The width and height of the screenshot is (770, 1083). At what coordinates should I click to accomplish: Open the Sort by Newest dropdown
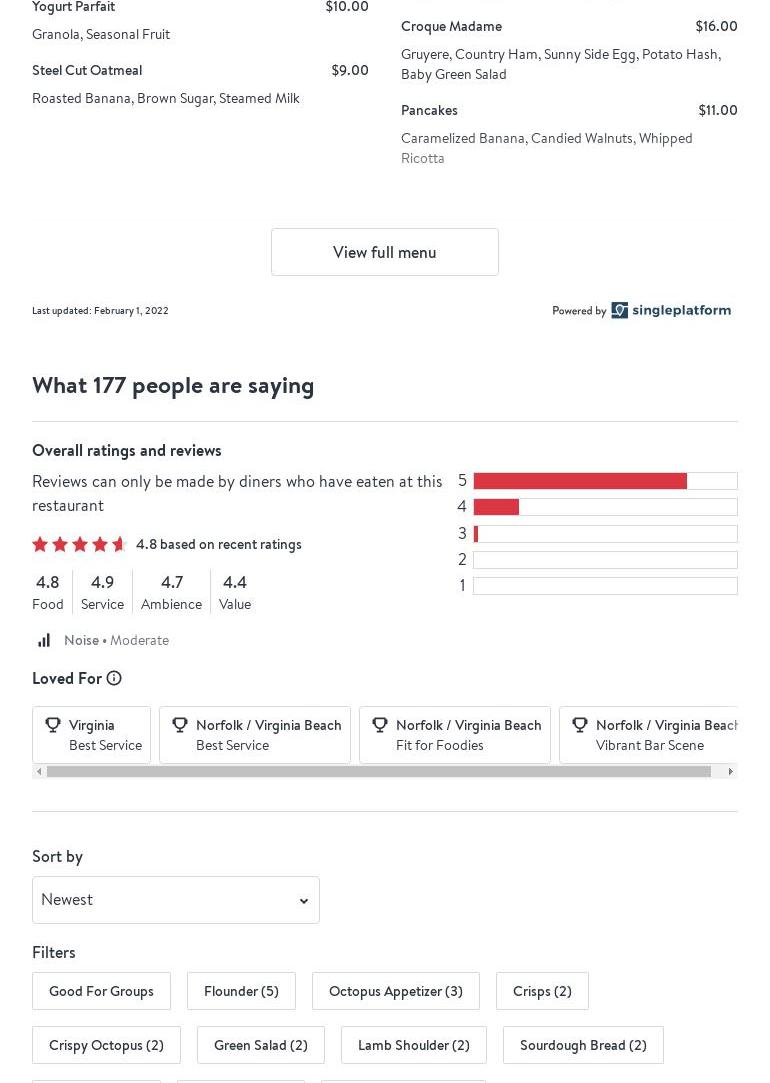click(175, 900)
